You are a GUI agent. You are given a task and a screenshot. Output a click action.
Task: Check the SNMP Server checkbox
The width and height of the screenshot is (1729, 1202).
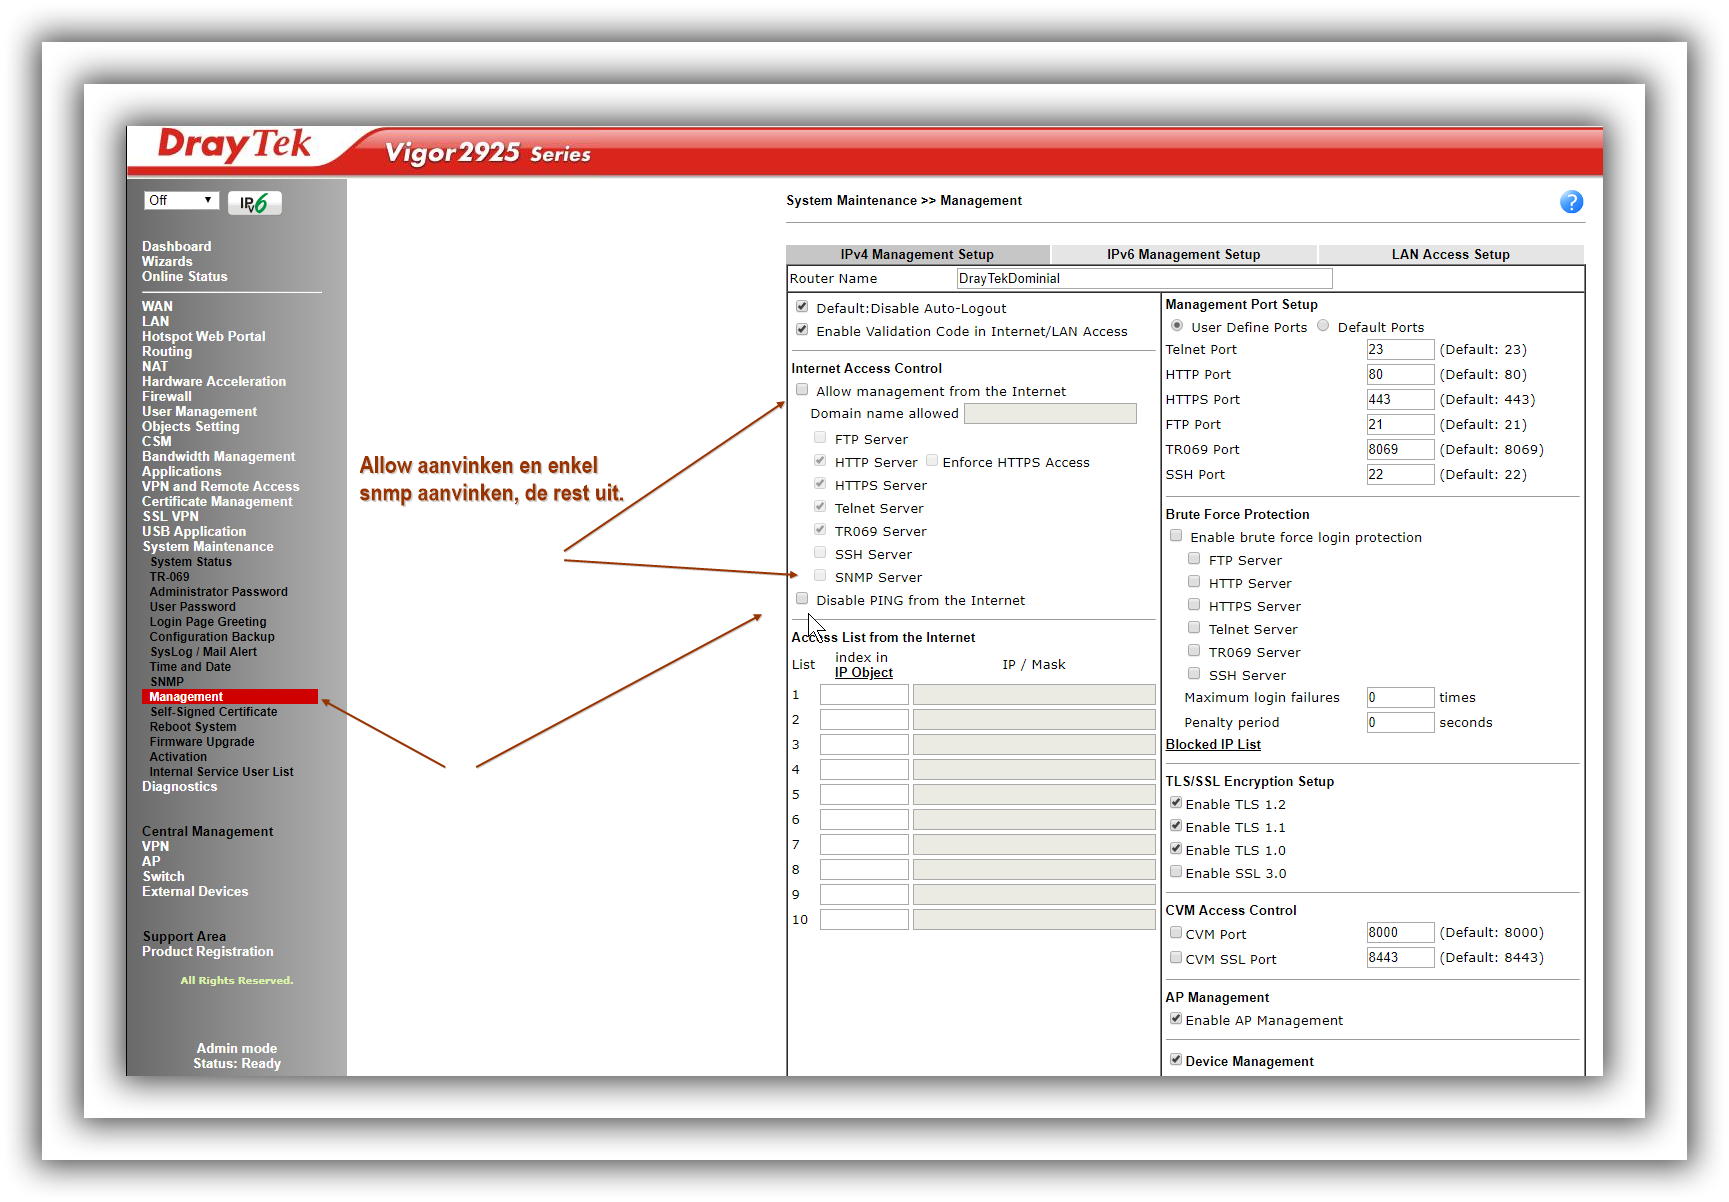[820, 576]
